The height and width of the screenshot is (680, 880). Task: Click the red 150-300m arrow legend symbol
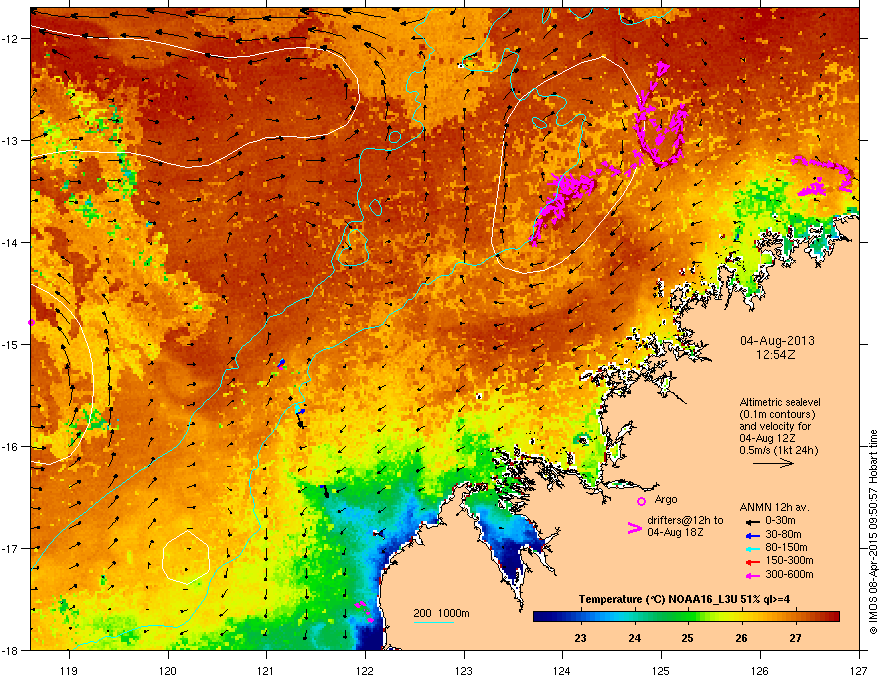tap(752, 562)
